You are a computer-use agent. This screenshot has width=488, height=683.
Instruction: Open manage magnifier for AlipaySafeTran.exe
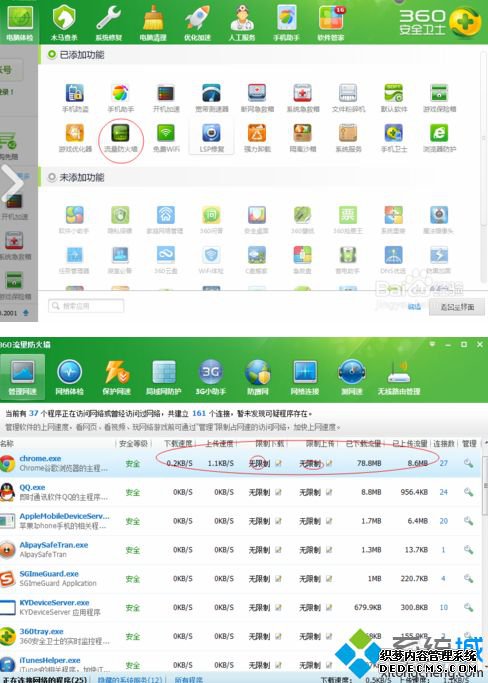coord(468,549)
